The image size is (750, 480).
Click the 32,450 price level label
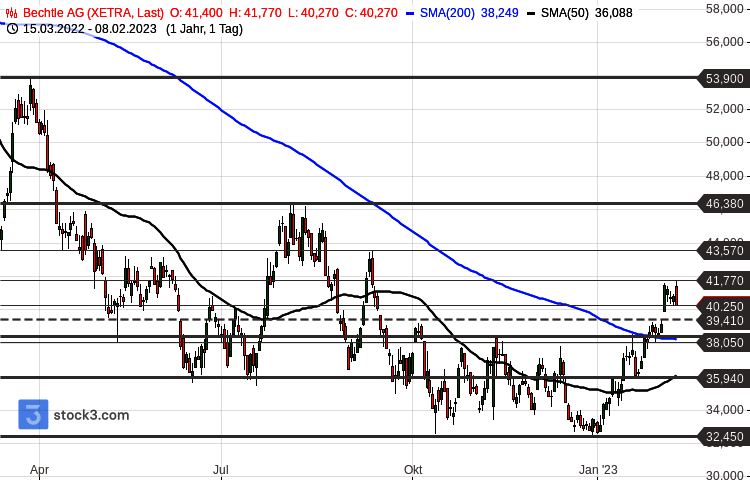click(724, 436)
